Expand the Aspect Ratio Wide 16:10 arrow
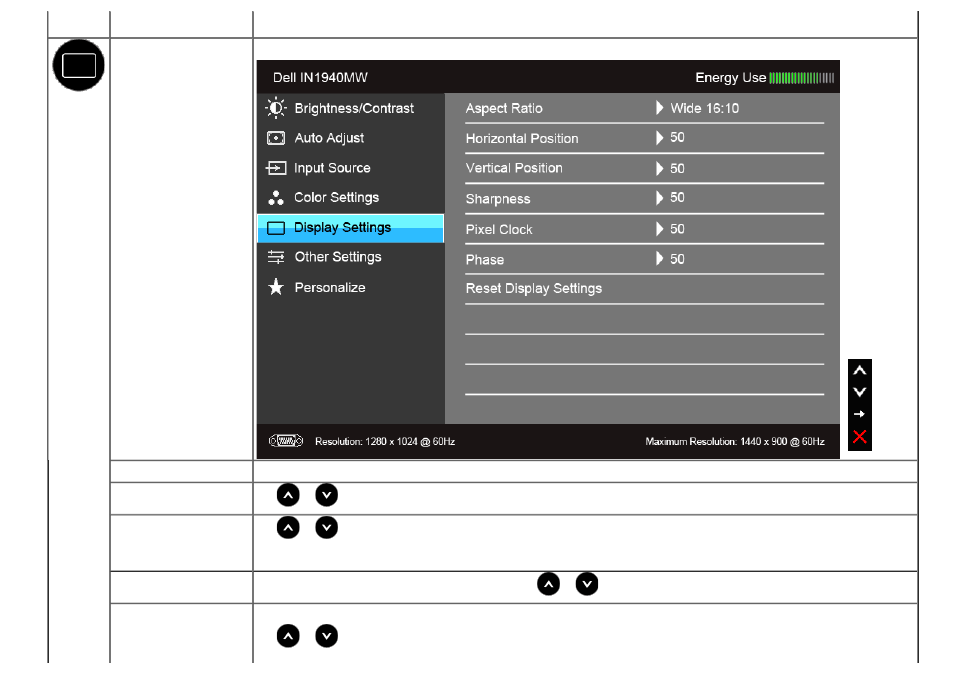The width and height of the screenshot is (954, 674). tap(660, 108)
